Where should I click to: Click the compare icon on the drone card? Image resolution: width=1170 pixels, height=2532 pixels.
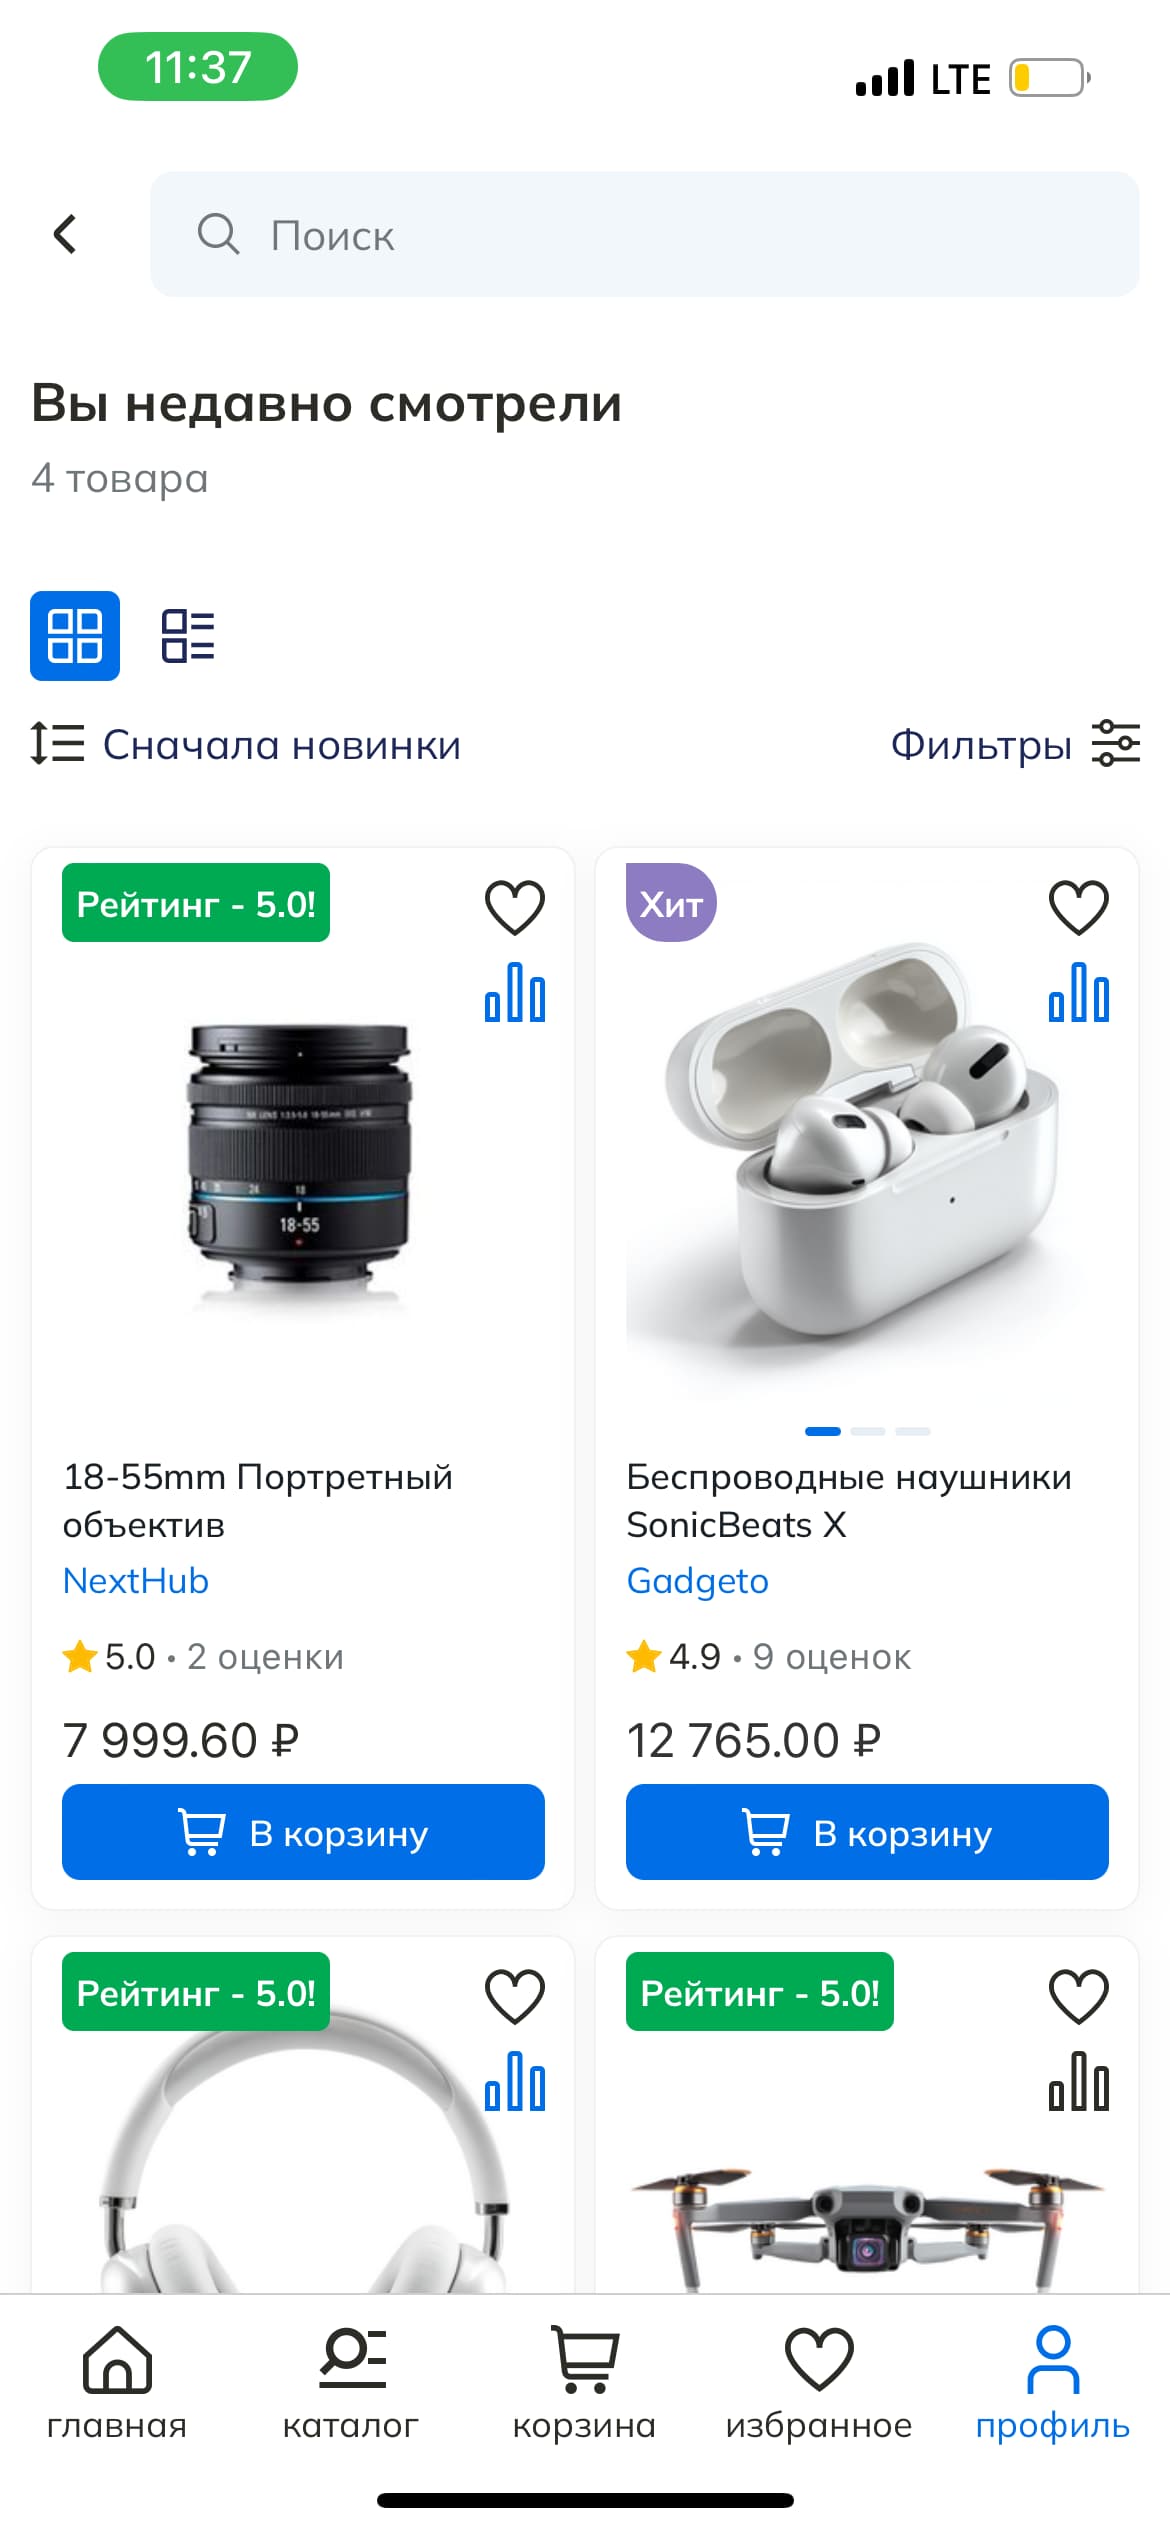[x=1078, y=2081]
